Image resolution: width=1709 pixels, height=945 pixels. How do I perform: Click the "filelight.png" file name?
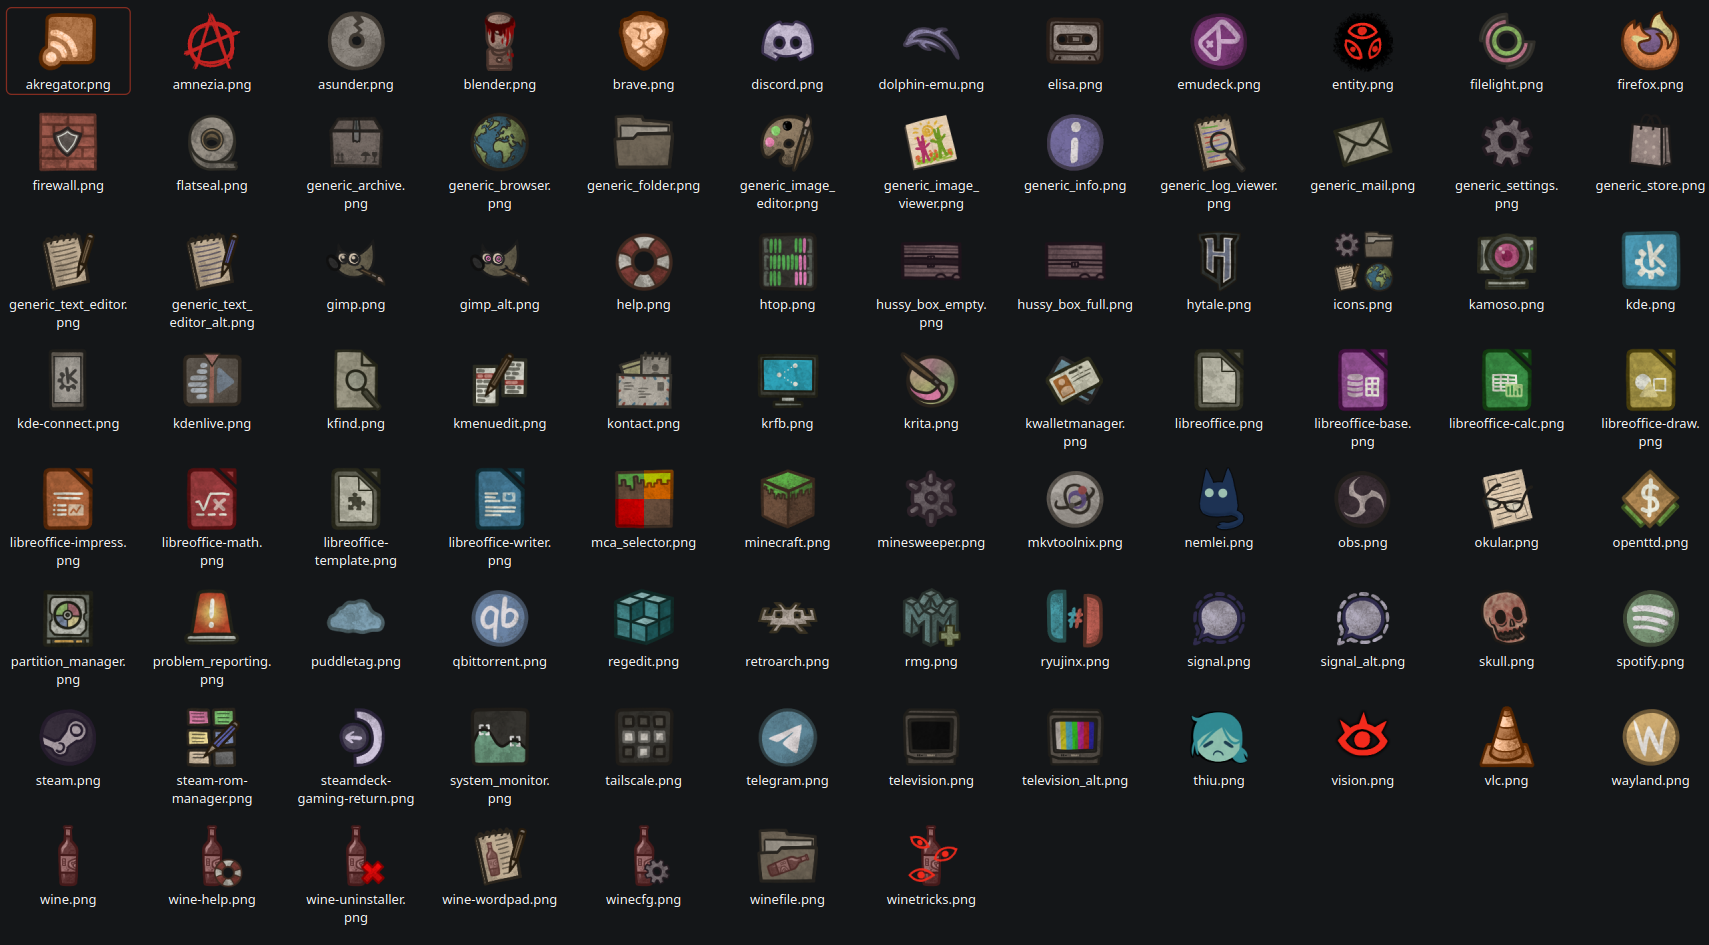click(x=1507, y=85)
